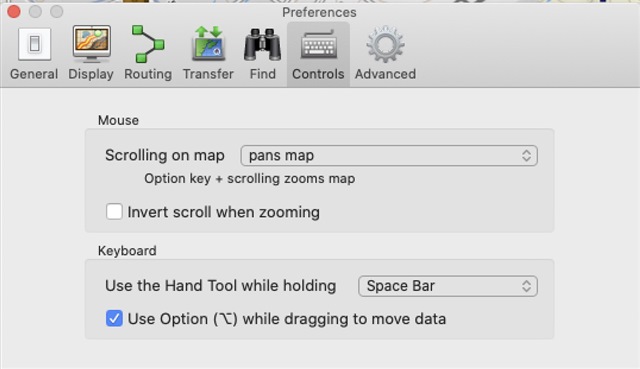Enable Invert scroll when zooming checkbox
This screenshot has height=369, width=640.
click(x=114, y=212)
